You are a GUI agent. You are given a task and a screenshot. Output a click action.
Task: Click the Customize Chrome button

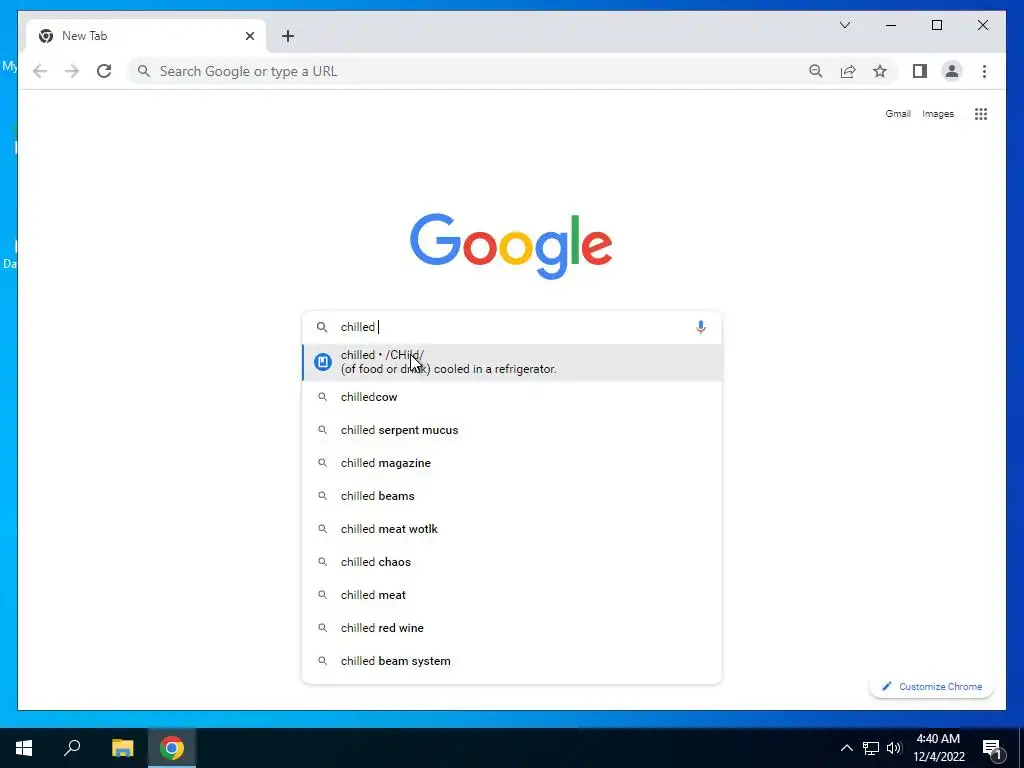[931, 686]
